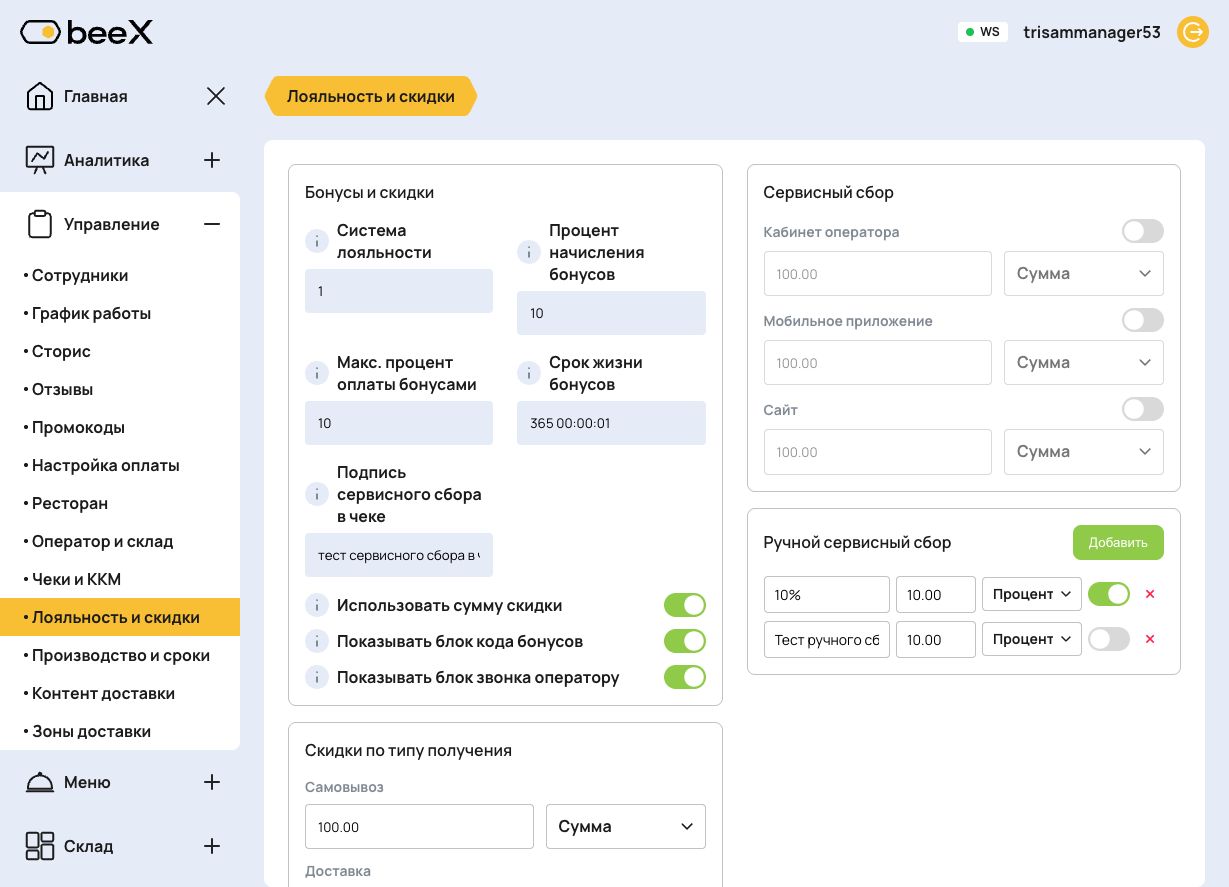Open Контент доставки in the sidebar
Screen dimensions: 1229x887
pyautogui.click(x=120, y=693)
